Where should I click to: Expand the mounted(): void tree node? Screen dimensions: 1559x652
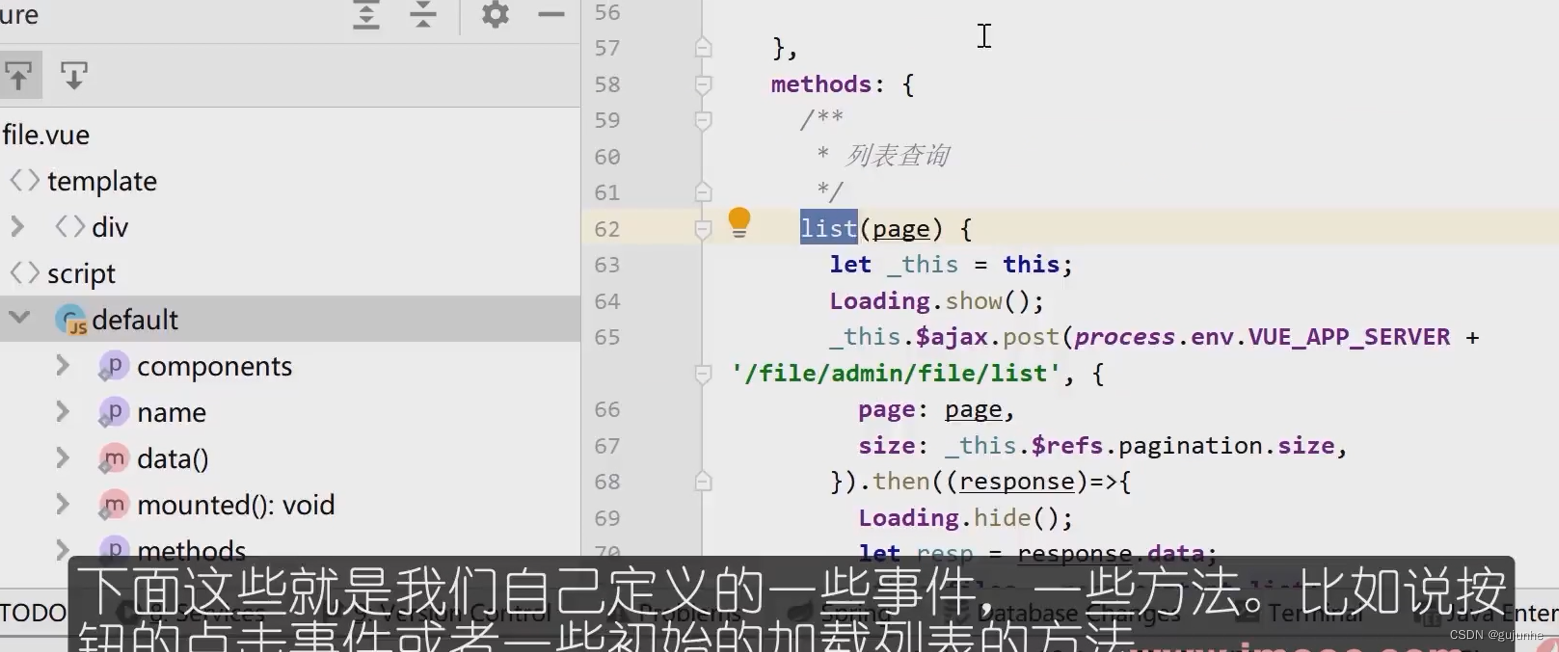coord(62,504)
